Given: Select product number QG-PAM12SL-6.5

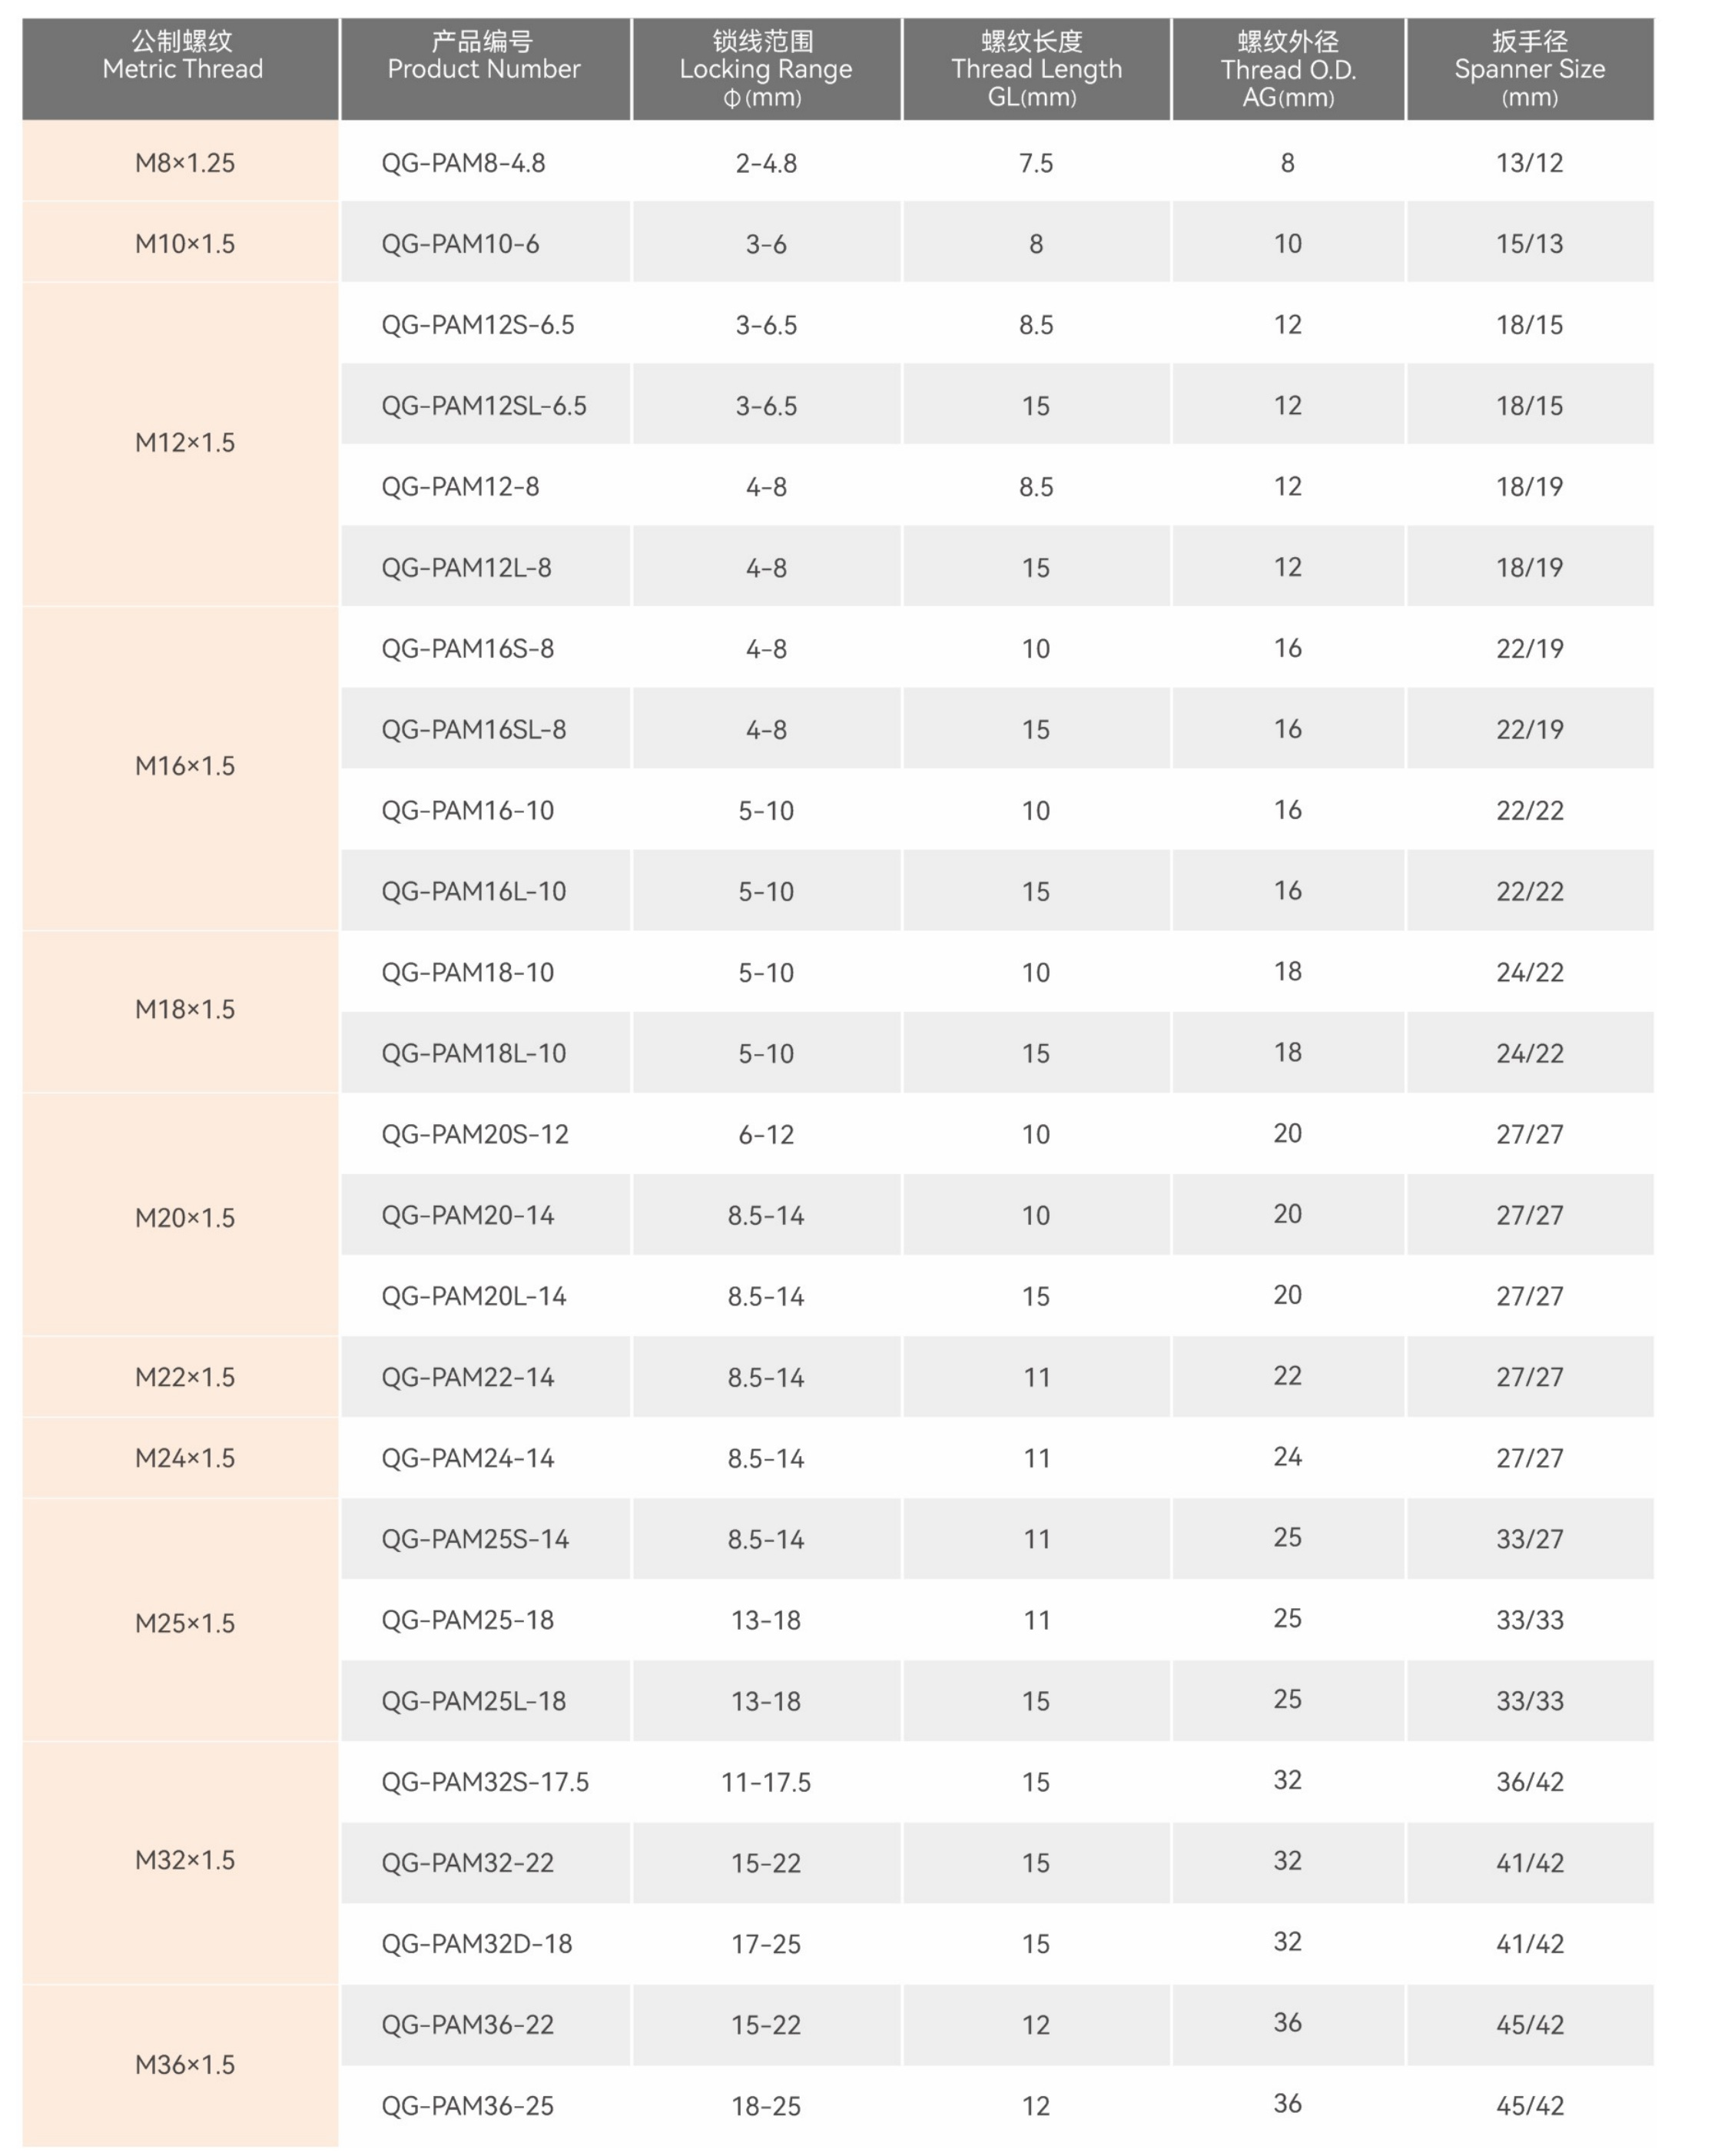Looking at the screenshot, I should 484,406.
